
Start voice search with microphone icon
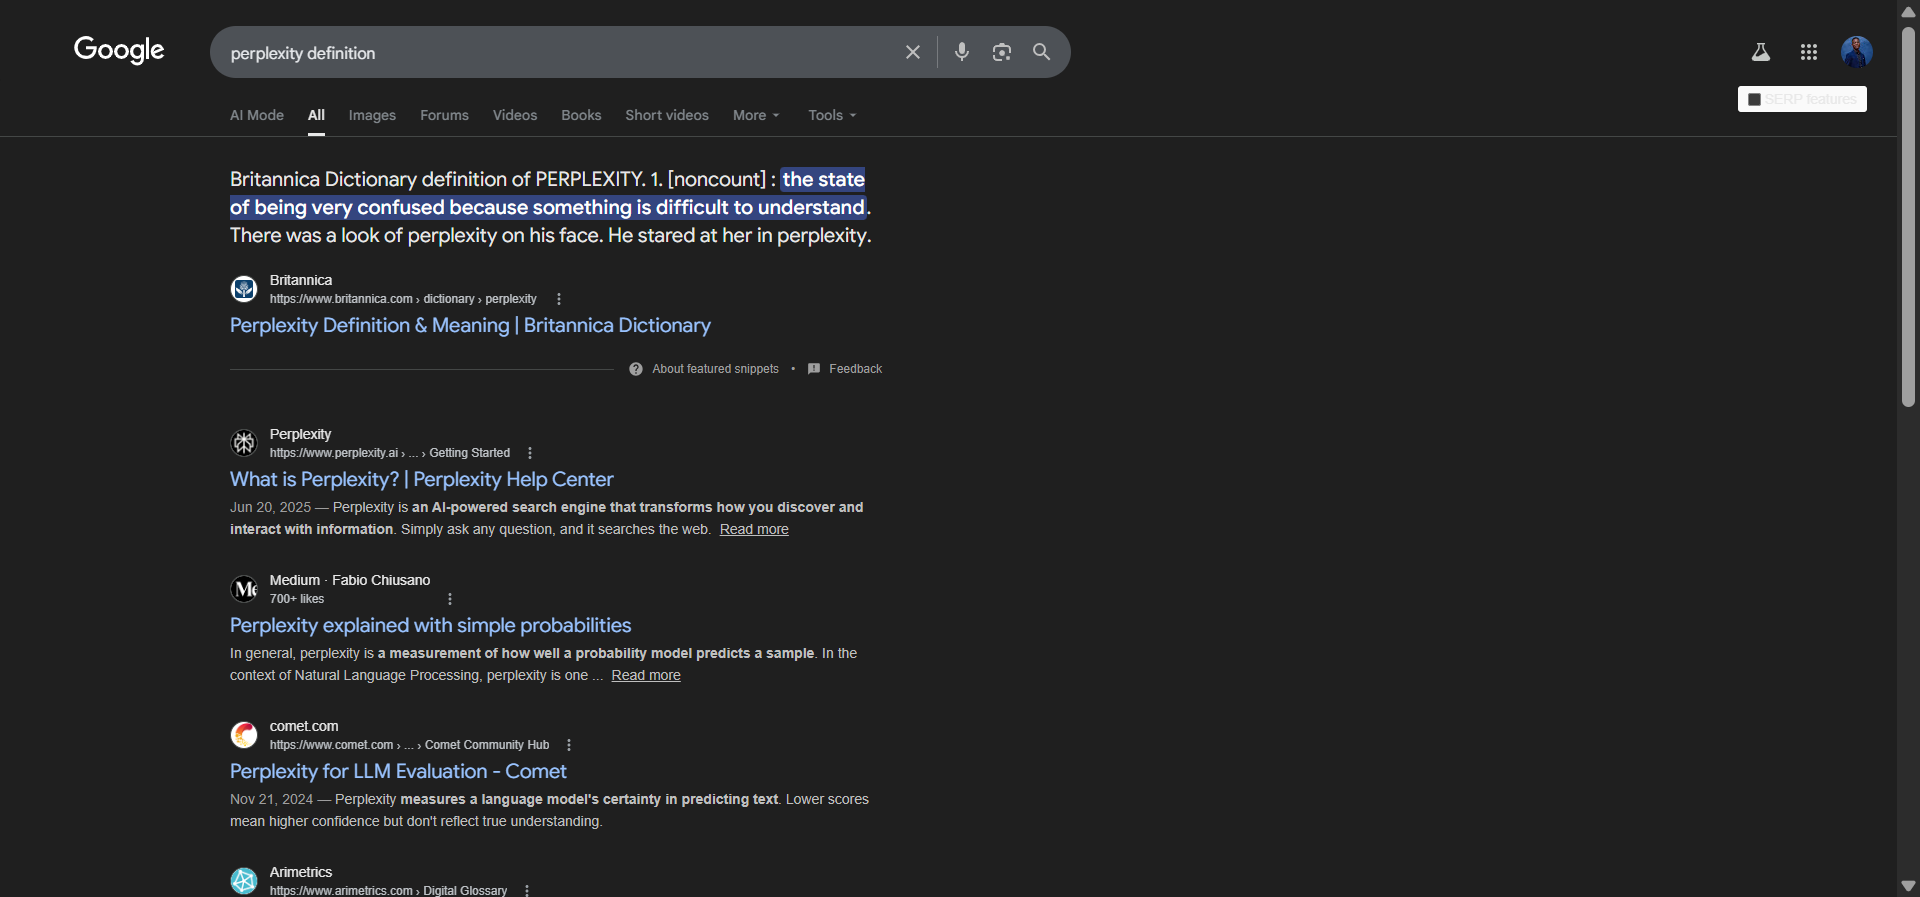coord(962,52)
